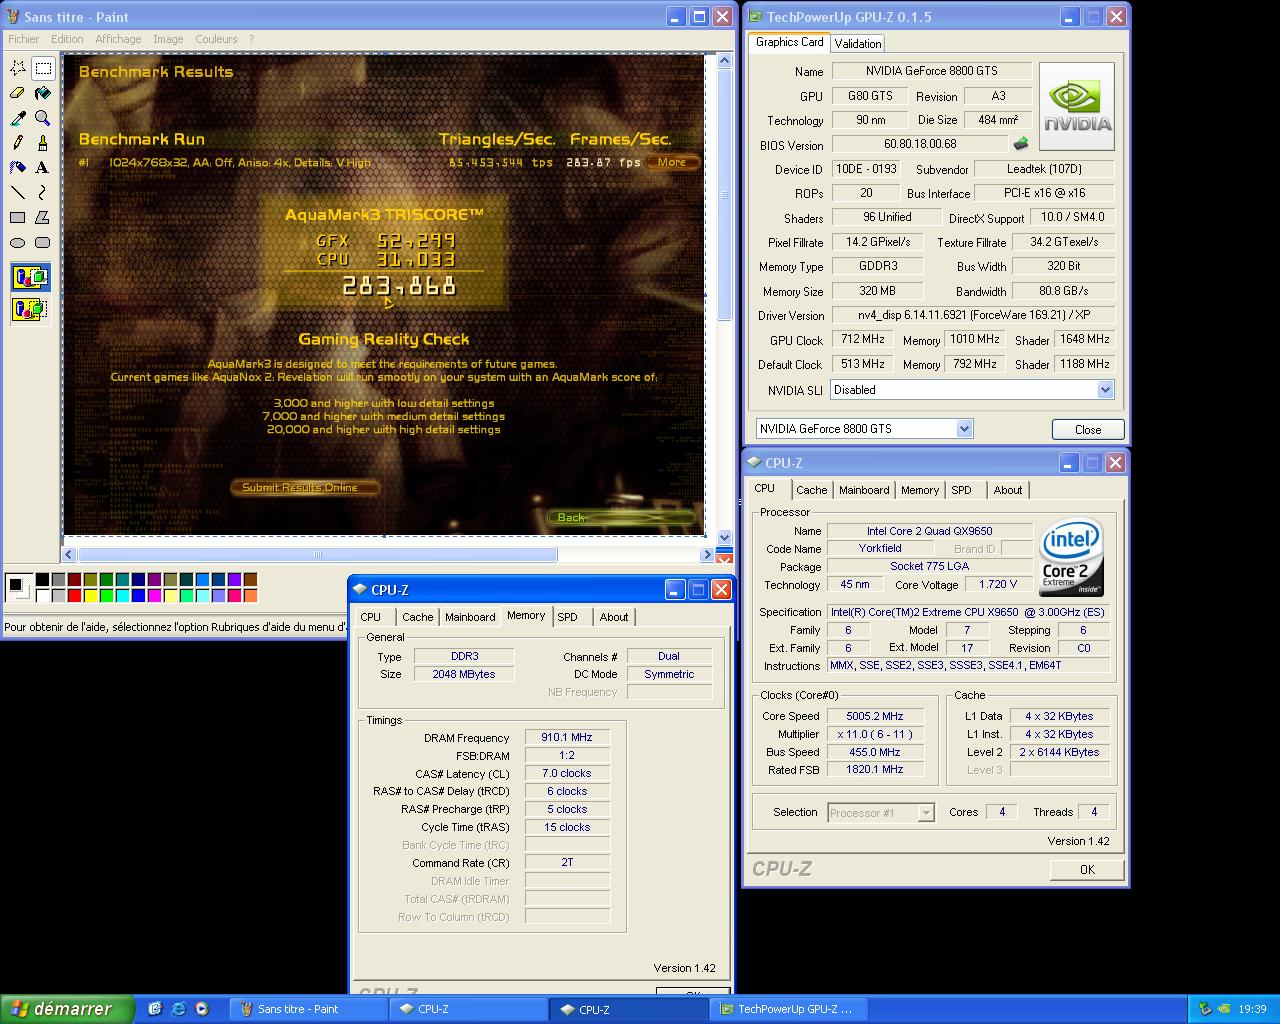Select the Rounded Rectangle tool

43,242
